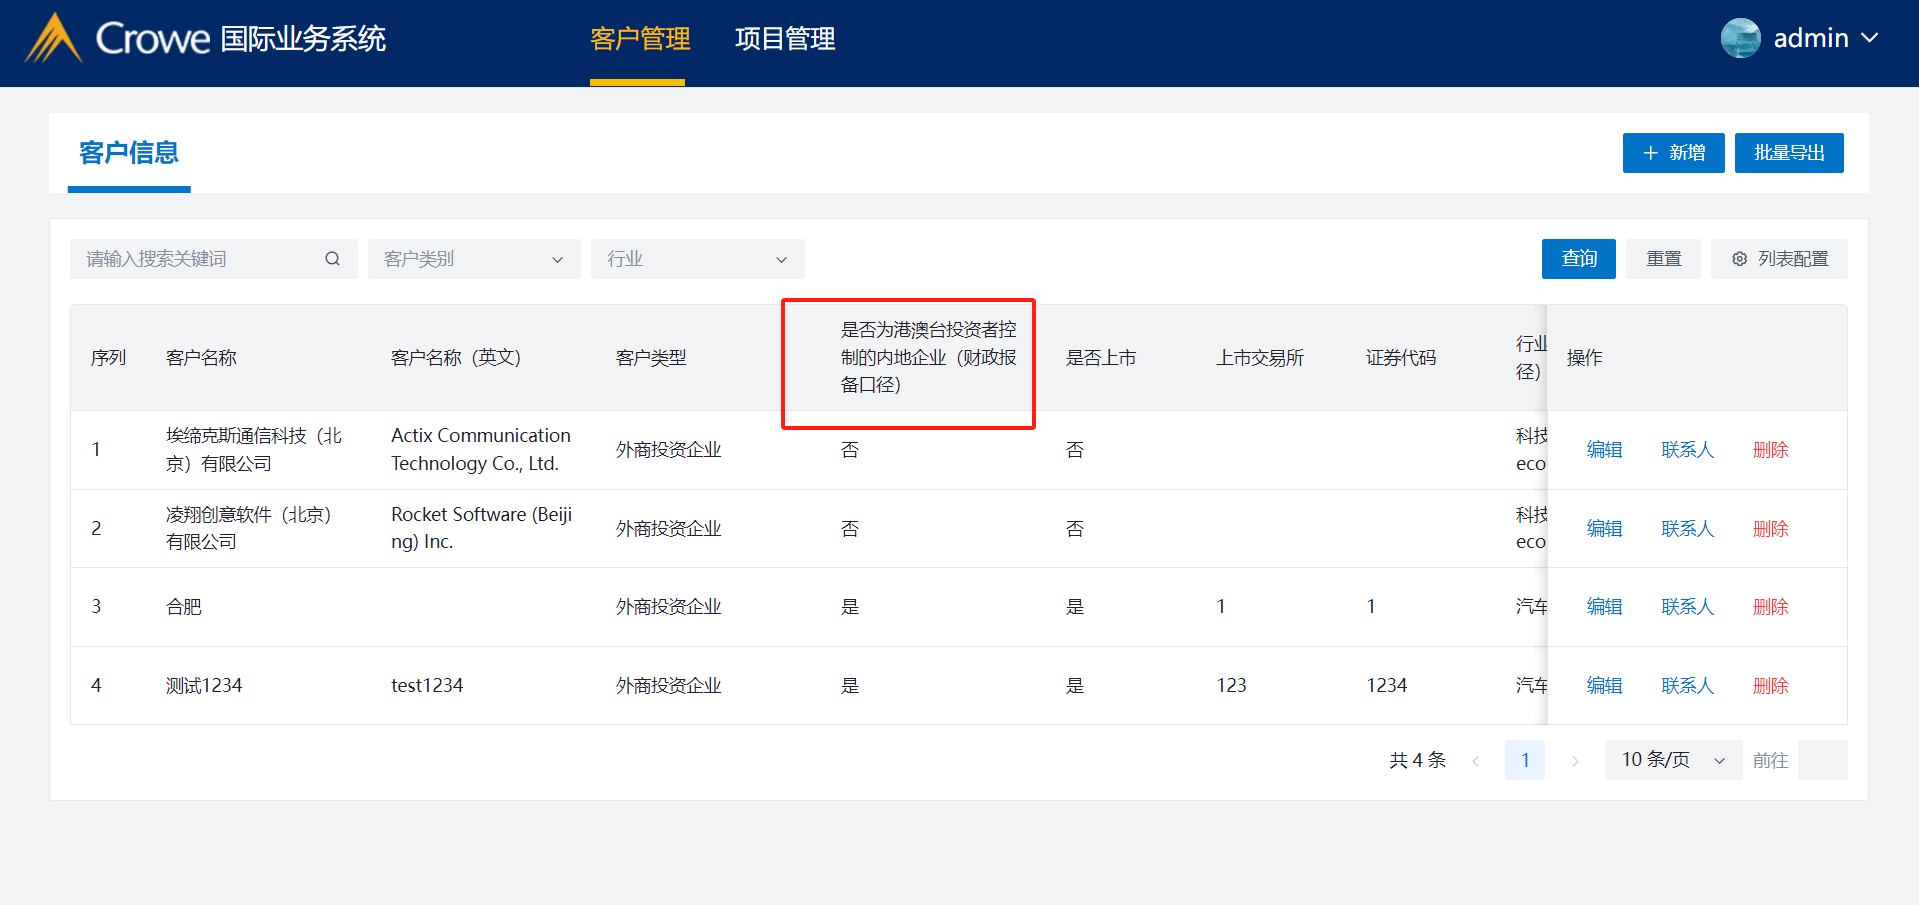
Task: Click securities code 1234 cell
Action: coord(1386,686)
